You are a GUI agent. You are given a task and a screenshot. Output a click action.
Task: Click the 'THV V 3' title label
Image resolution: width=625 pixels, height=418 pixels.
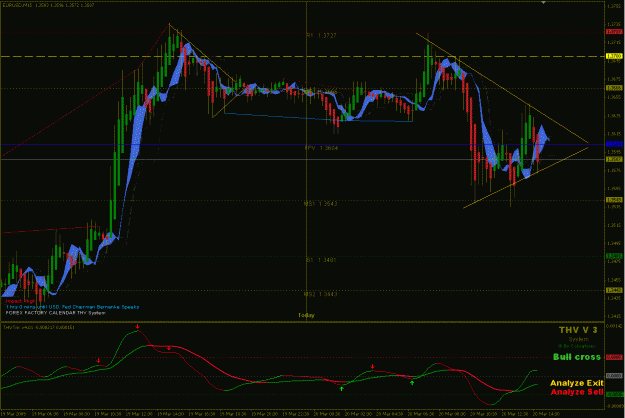(x=578, y=330)
